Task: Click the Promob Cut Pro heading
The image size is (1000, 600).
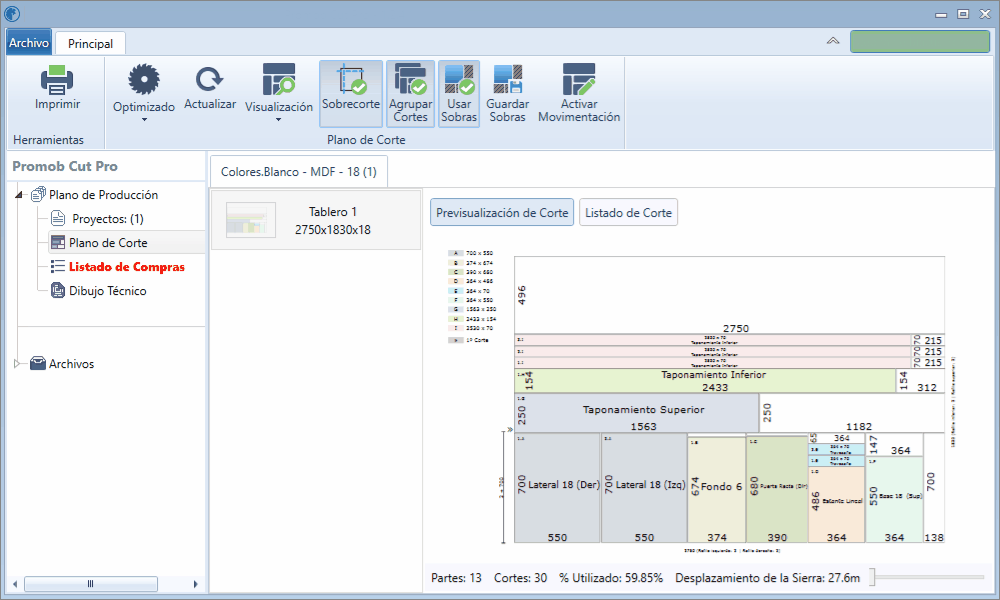Action: click(x=65, y=166)
